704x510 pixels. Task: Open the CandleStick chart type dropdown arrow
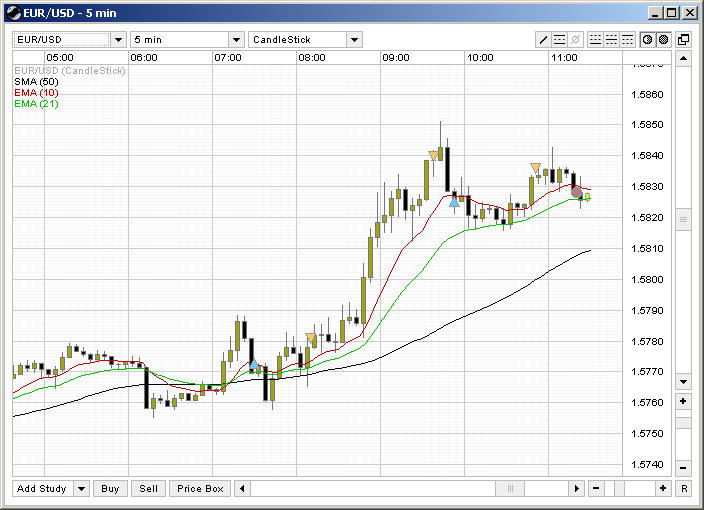354,40
